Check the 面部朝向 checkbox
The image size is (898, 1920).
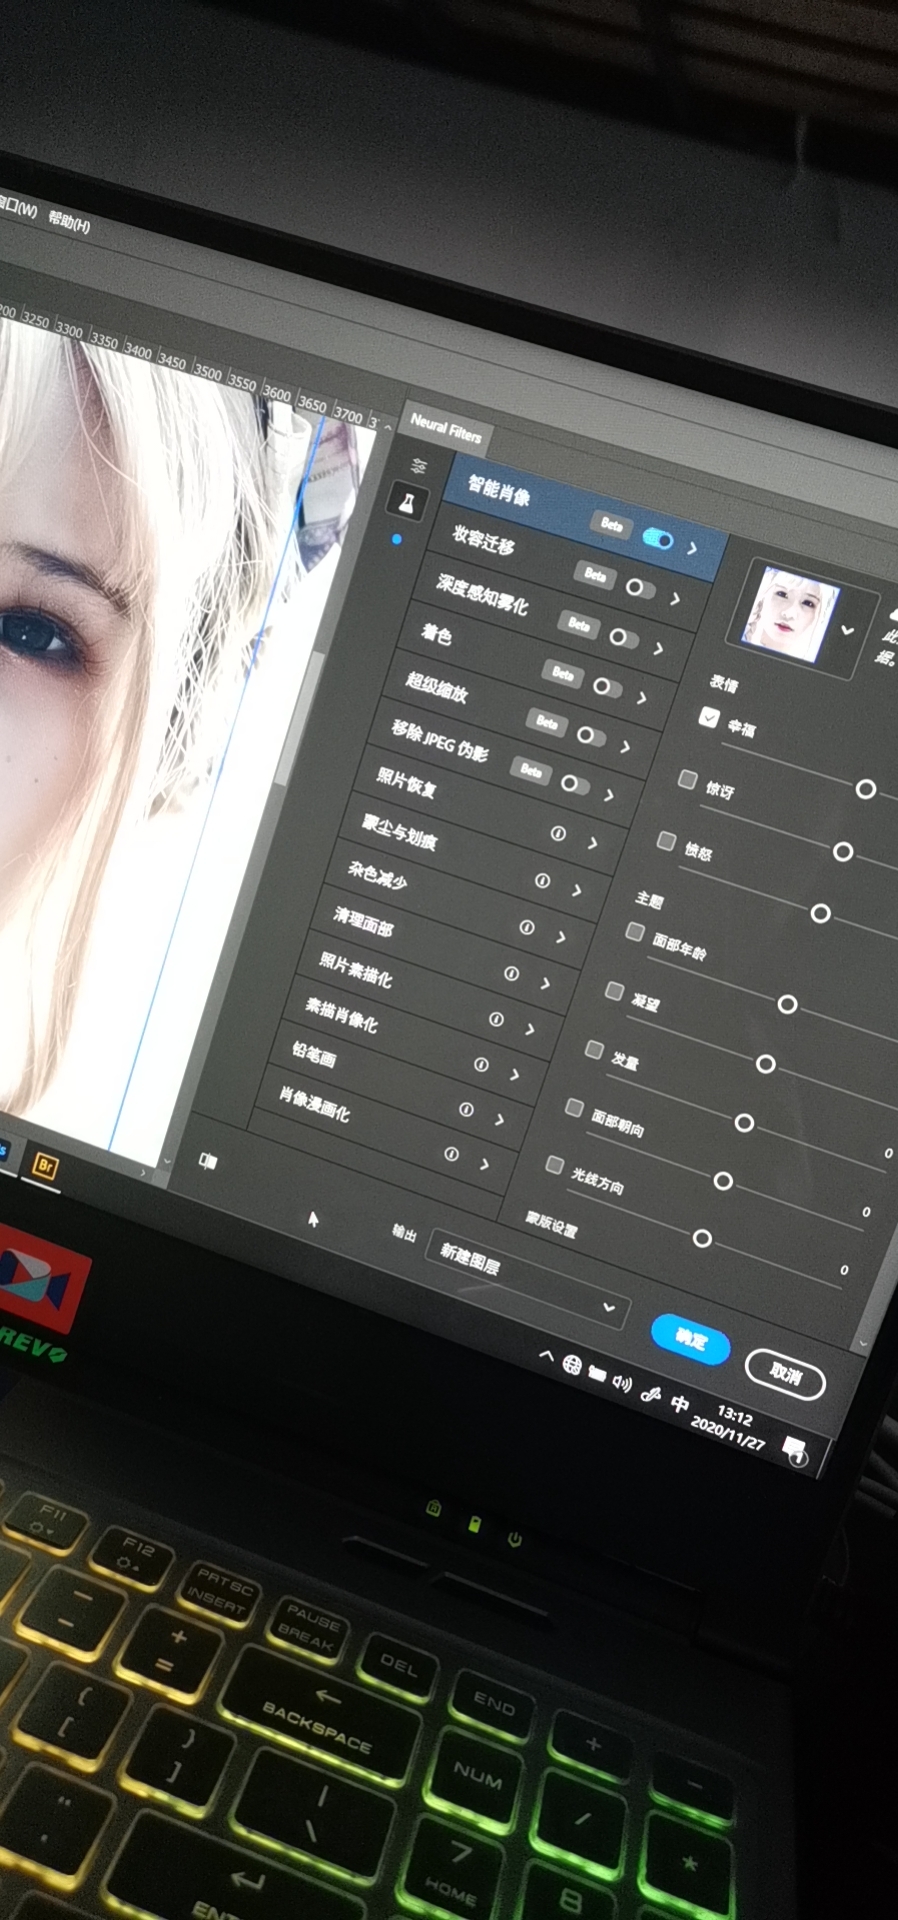pyautogui.click(x=574, y=1107)
